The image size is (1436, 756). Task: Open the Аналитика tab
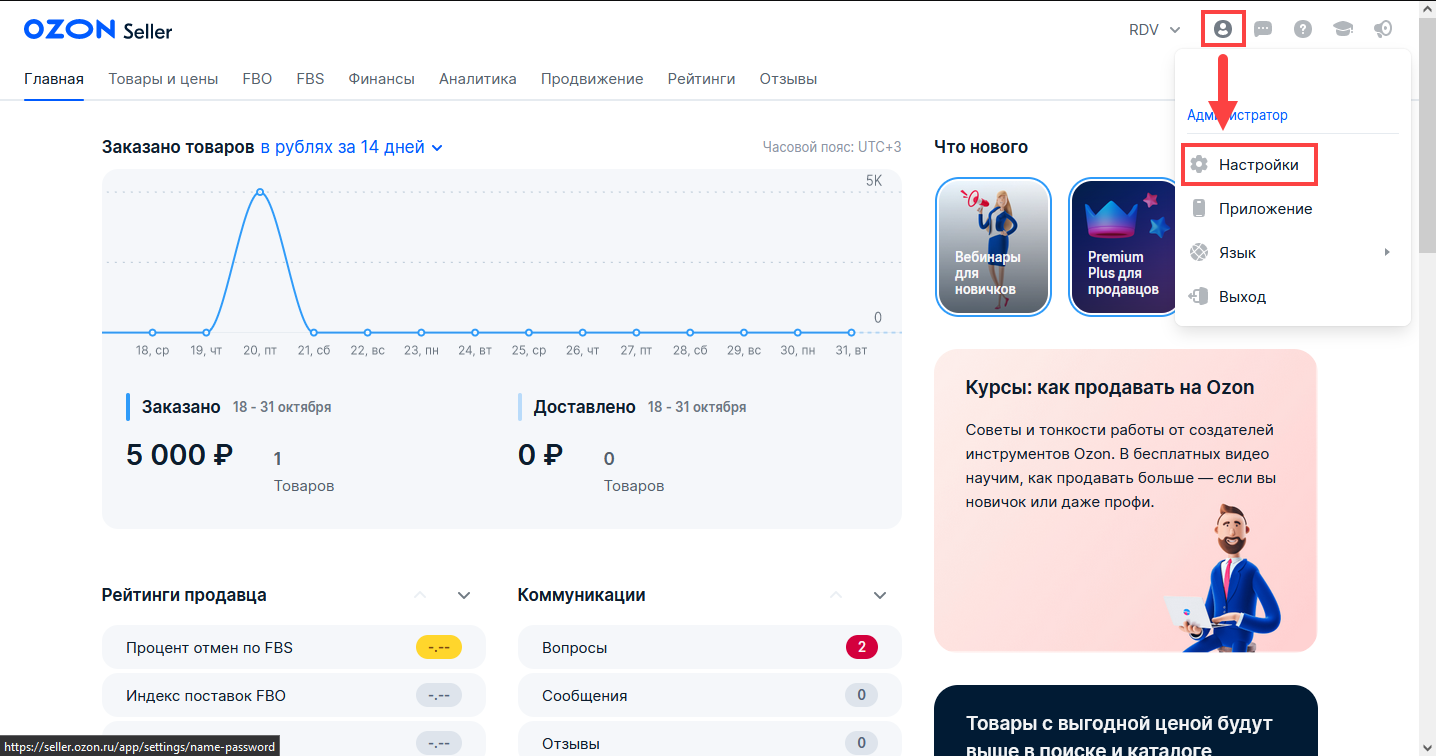pos(478,79)
